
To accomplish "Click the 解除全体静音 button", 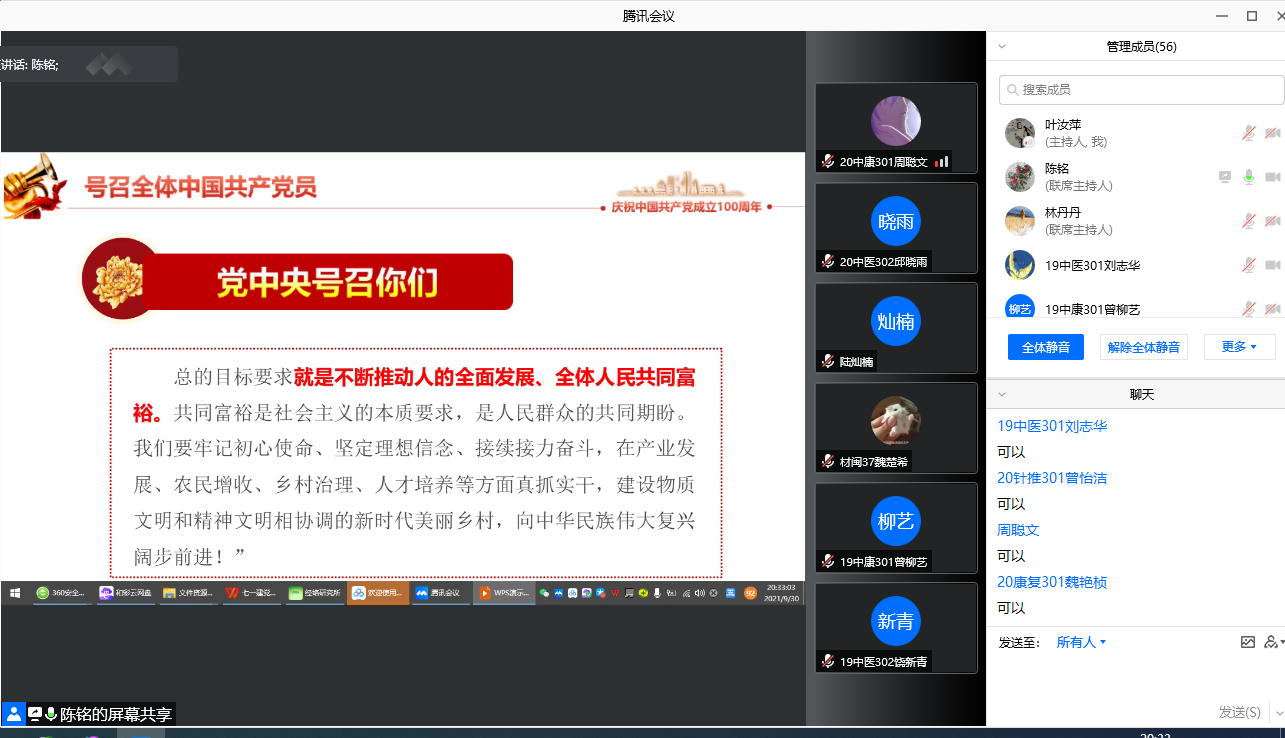I will (1143, 347).
